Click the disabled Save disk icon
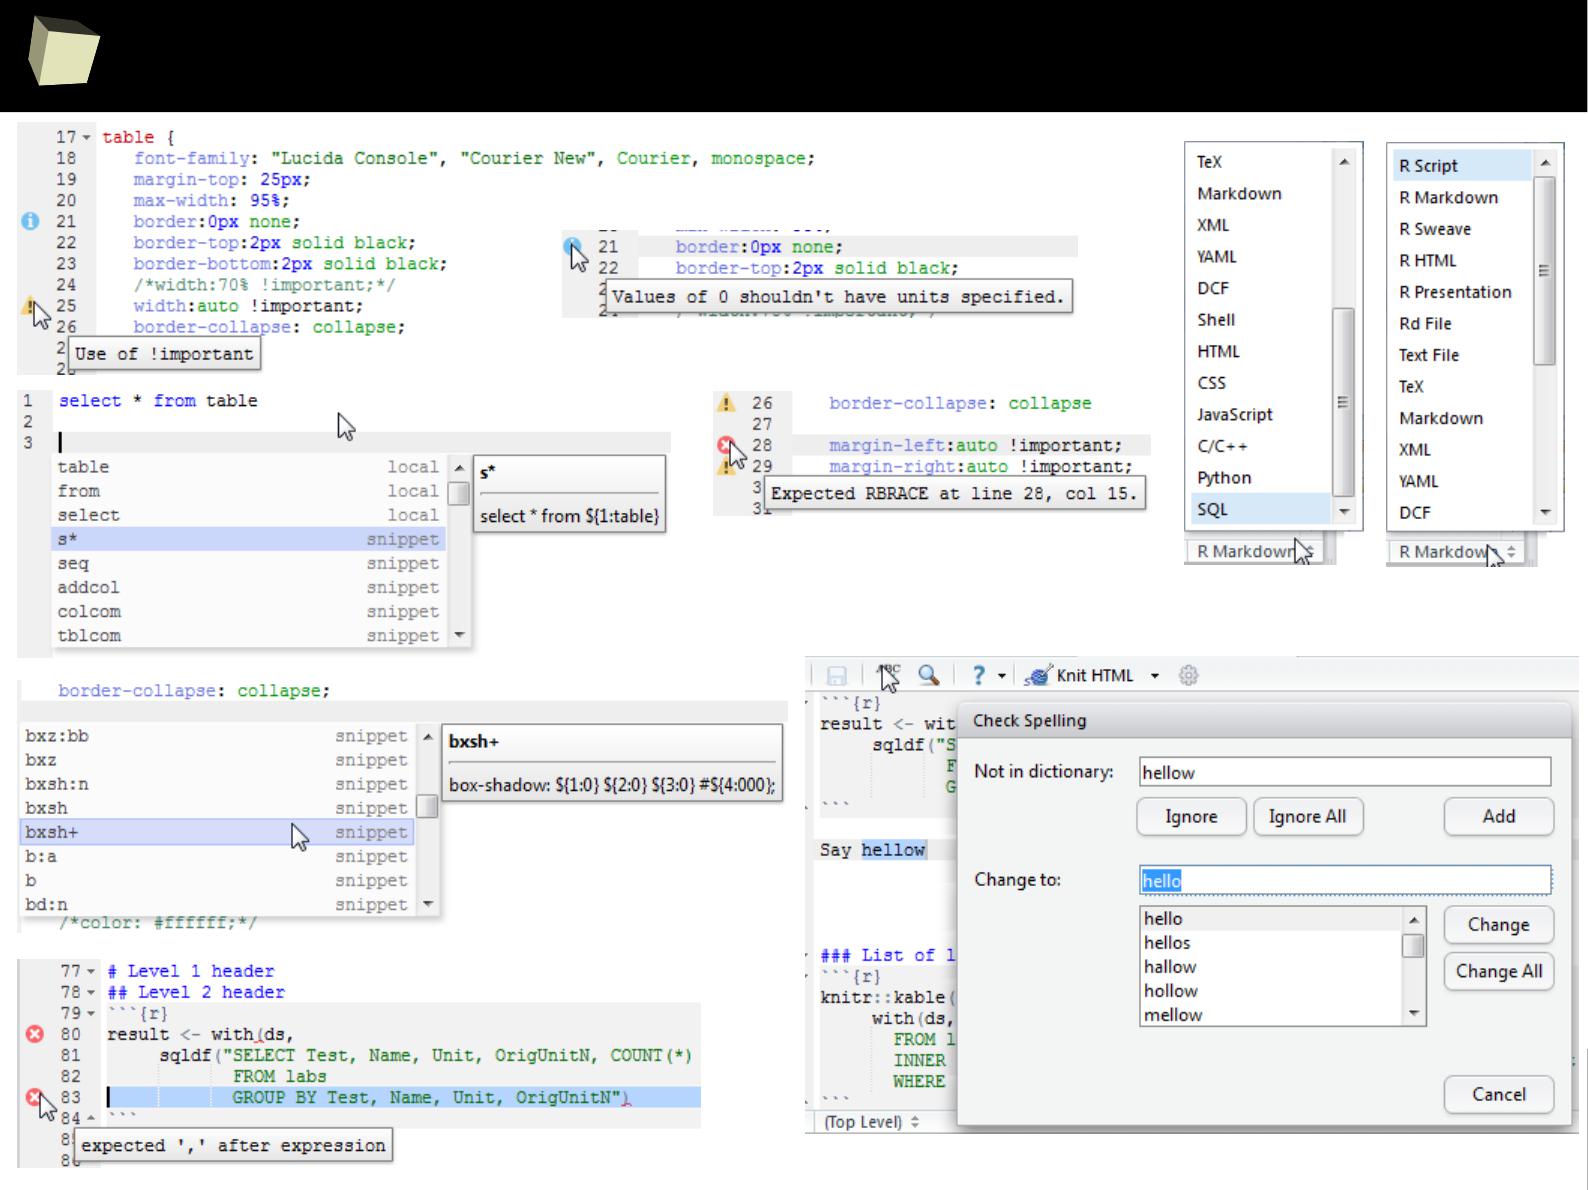Viewport: 1588px width, 1190px height. click(x=837, y=676)
